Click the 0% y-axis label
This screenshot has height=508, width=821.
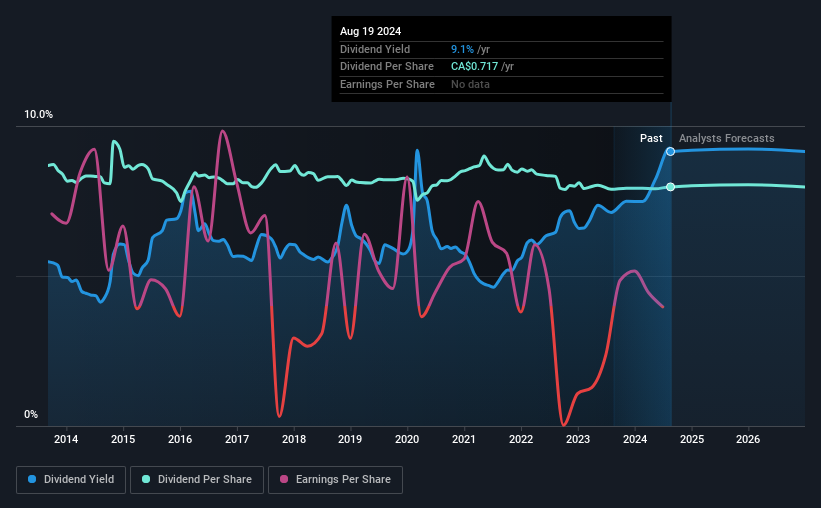tap(31, 414)
